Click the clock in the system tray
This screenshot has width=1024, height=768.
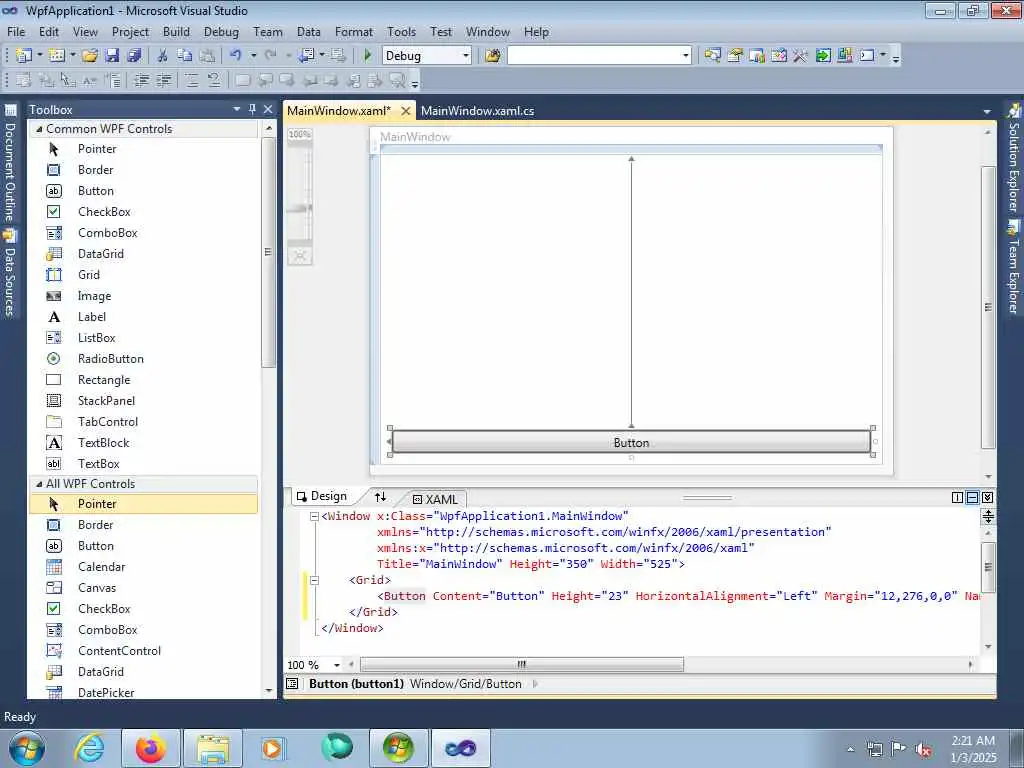(973, 749)
